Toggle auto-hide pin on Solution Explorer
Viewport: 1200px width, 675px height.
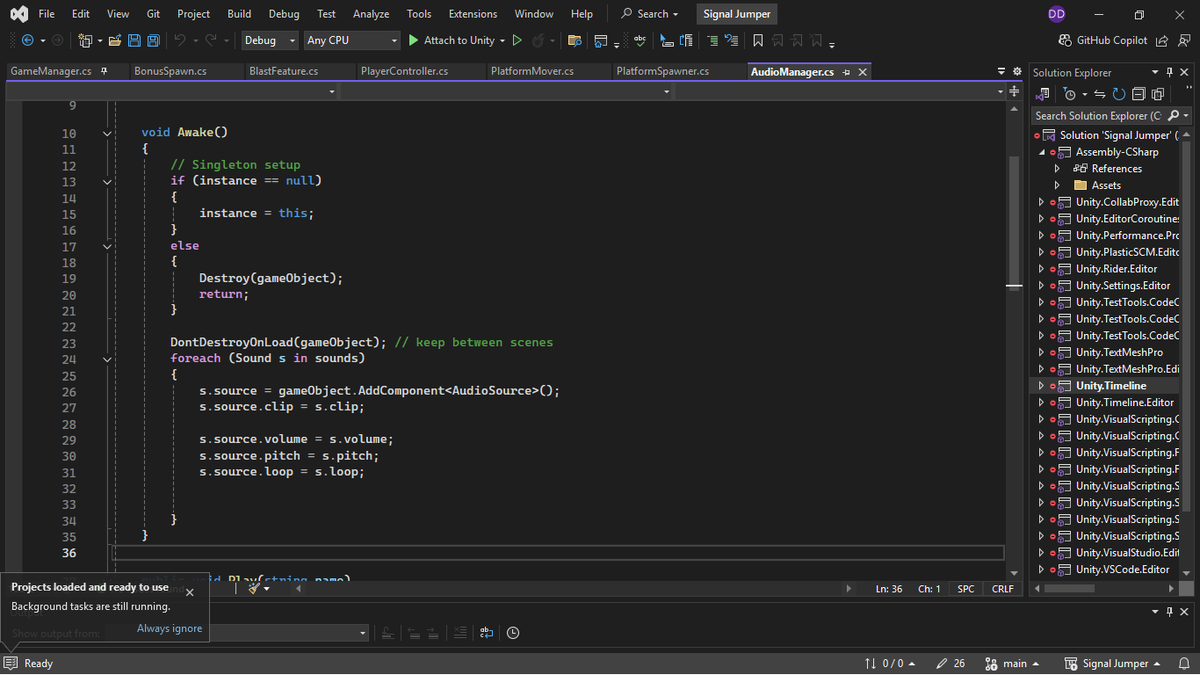click(1169, 72)
